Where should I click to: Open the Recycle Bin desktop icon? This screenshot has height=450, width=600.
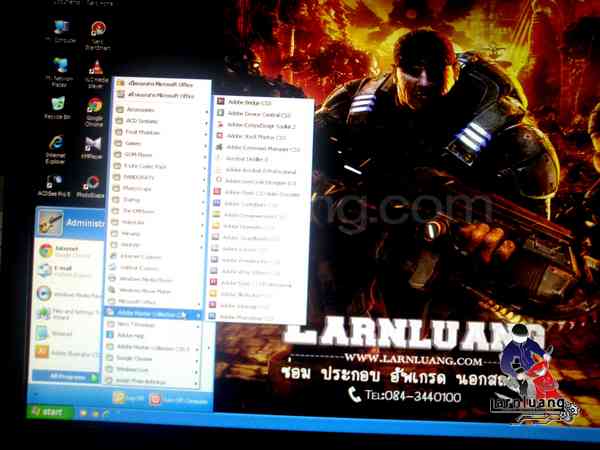[58, 108]
